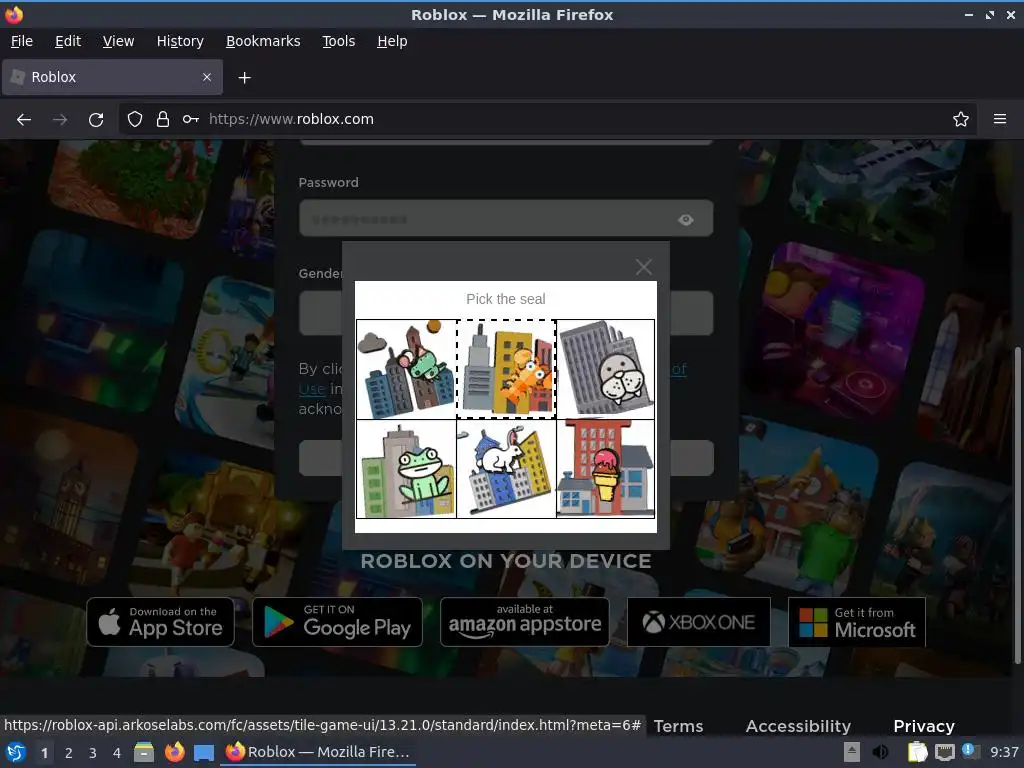The height and width of the screenshot is (768, 1024).
Task: Open the notification info tray icon
Action: (969, 751)
